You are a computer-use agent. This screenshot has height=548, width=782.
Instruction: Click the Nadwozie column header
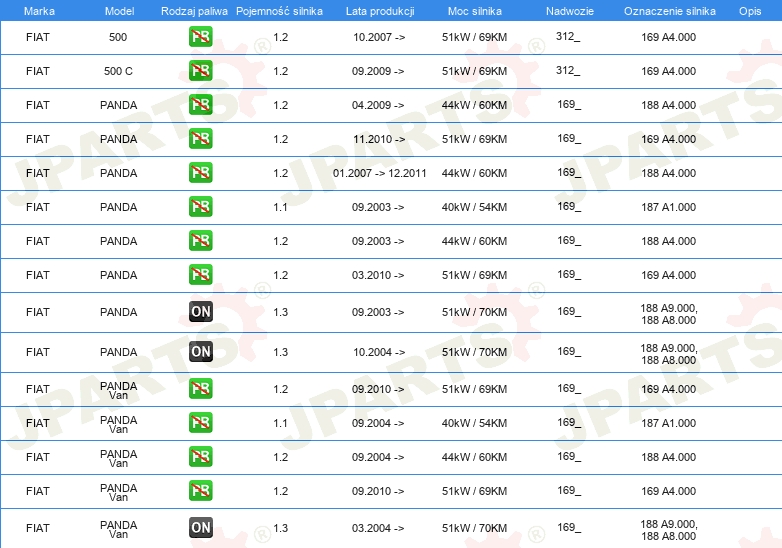[x=570, y=11]
